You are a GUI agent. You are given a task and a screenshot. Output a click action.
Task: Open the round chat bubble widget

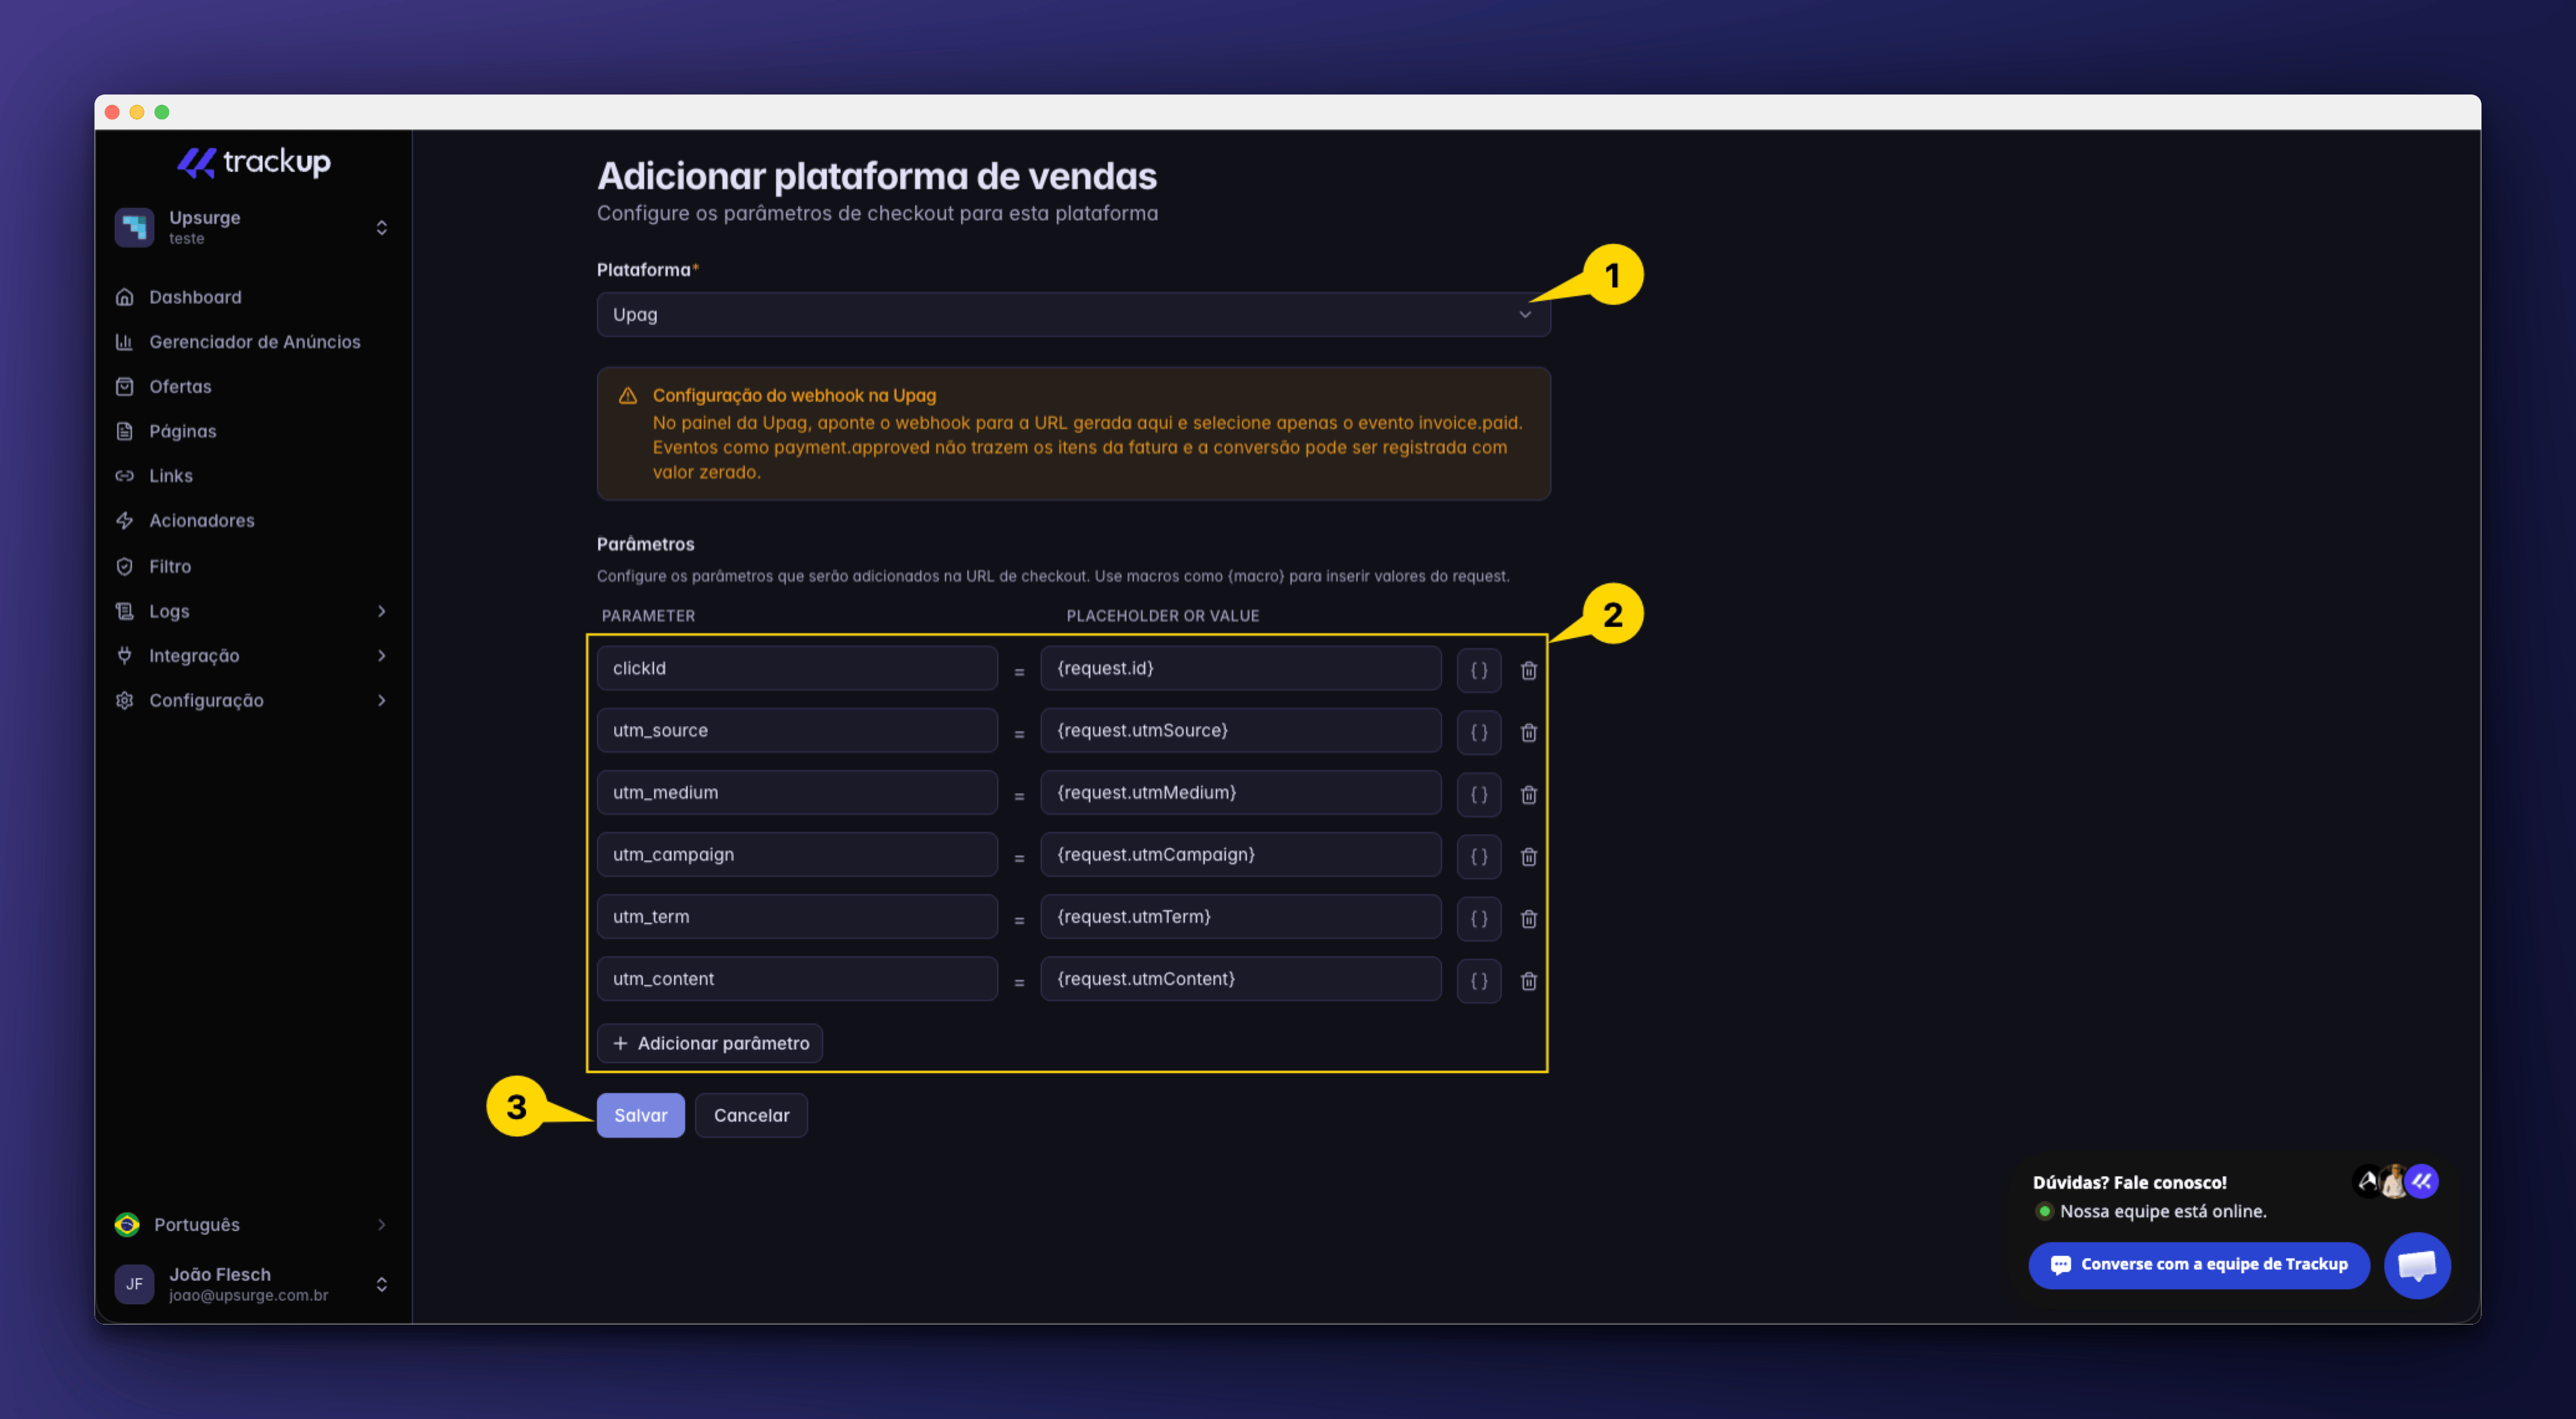tap(2416, 1265)
